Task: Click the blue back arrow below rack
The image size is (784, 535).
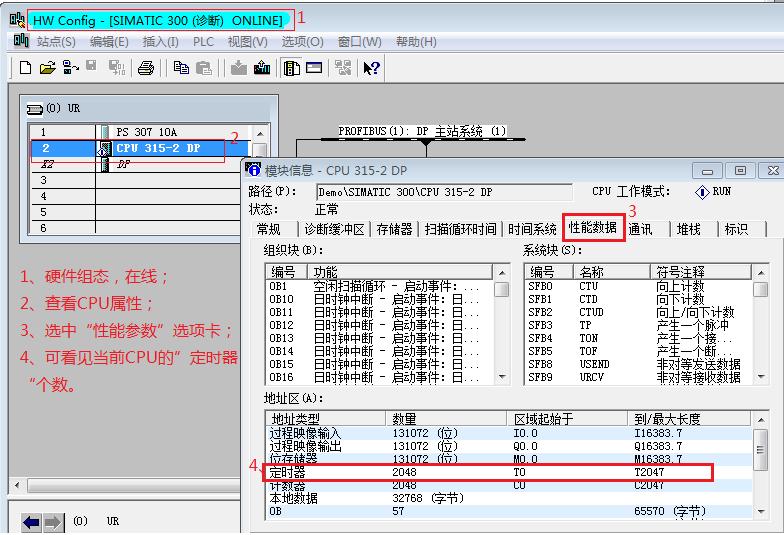Action: (32, 522)
